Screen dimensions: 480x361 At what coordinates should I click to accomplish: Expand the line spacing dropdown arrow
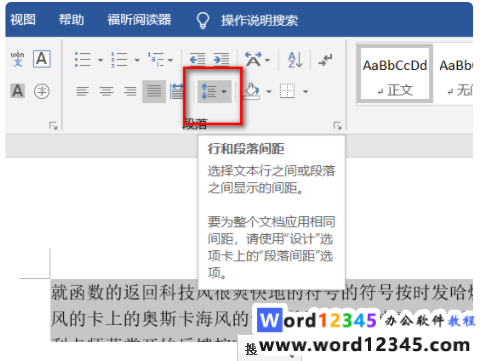(x=224, y=91)
